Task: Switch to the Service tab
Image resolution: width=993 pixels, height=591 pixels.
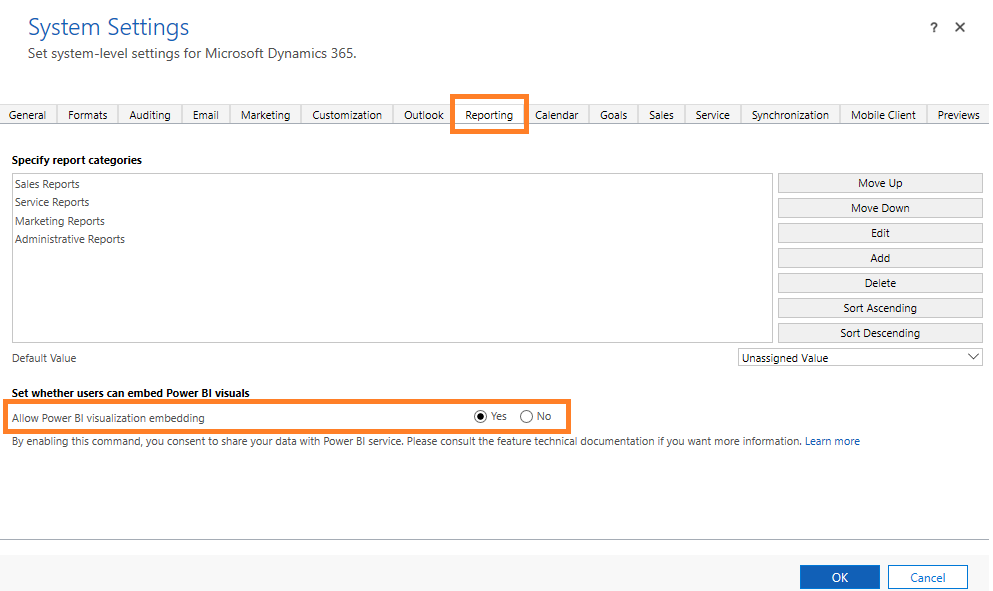Action: [712, 115]
